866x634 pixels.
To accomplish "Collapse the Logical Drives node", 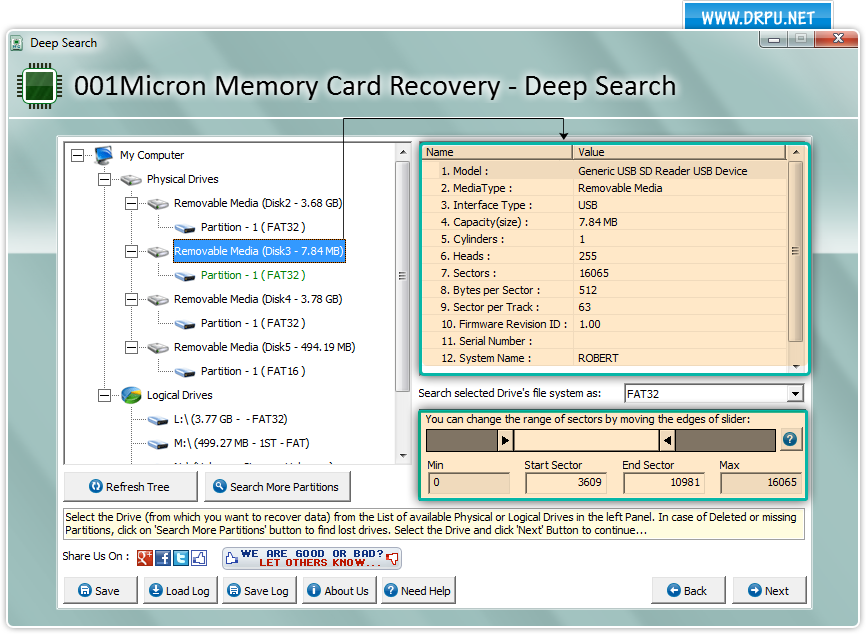I will tap(104, 395).
